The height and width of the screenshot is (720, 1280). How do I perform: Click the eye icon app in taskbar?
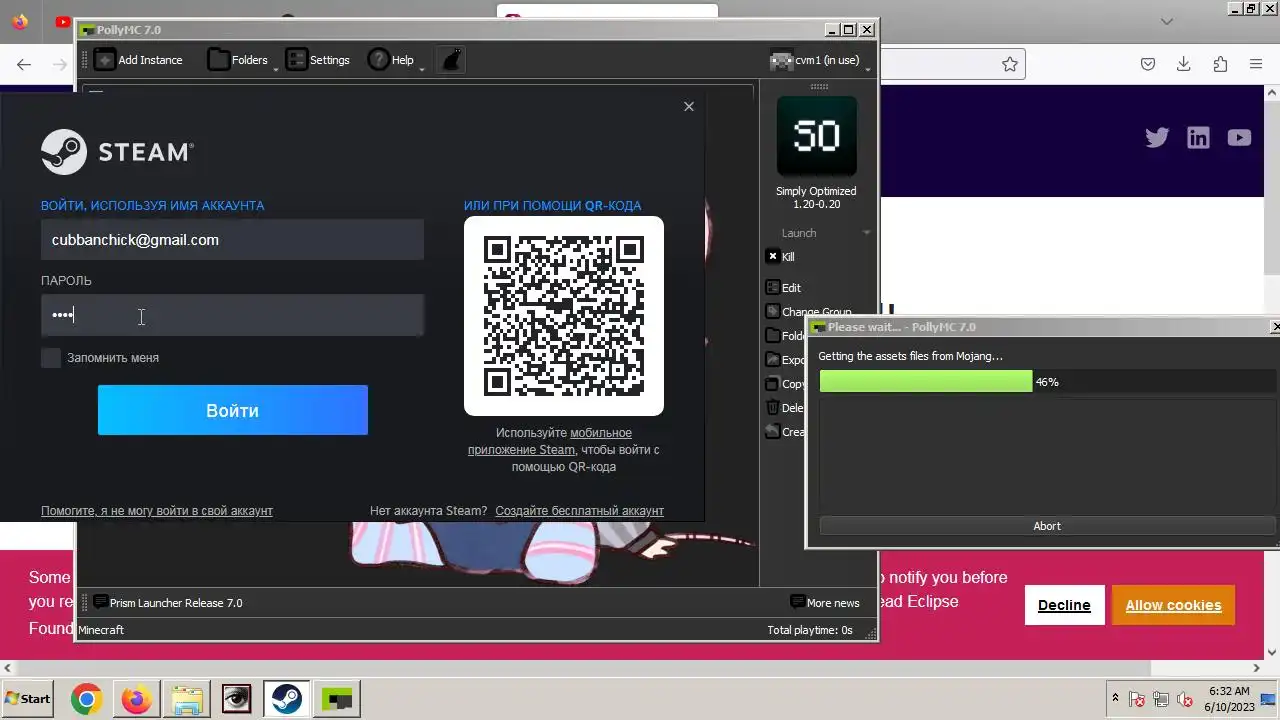pos(237,699)
